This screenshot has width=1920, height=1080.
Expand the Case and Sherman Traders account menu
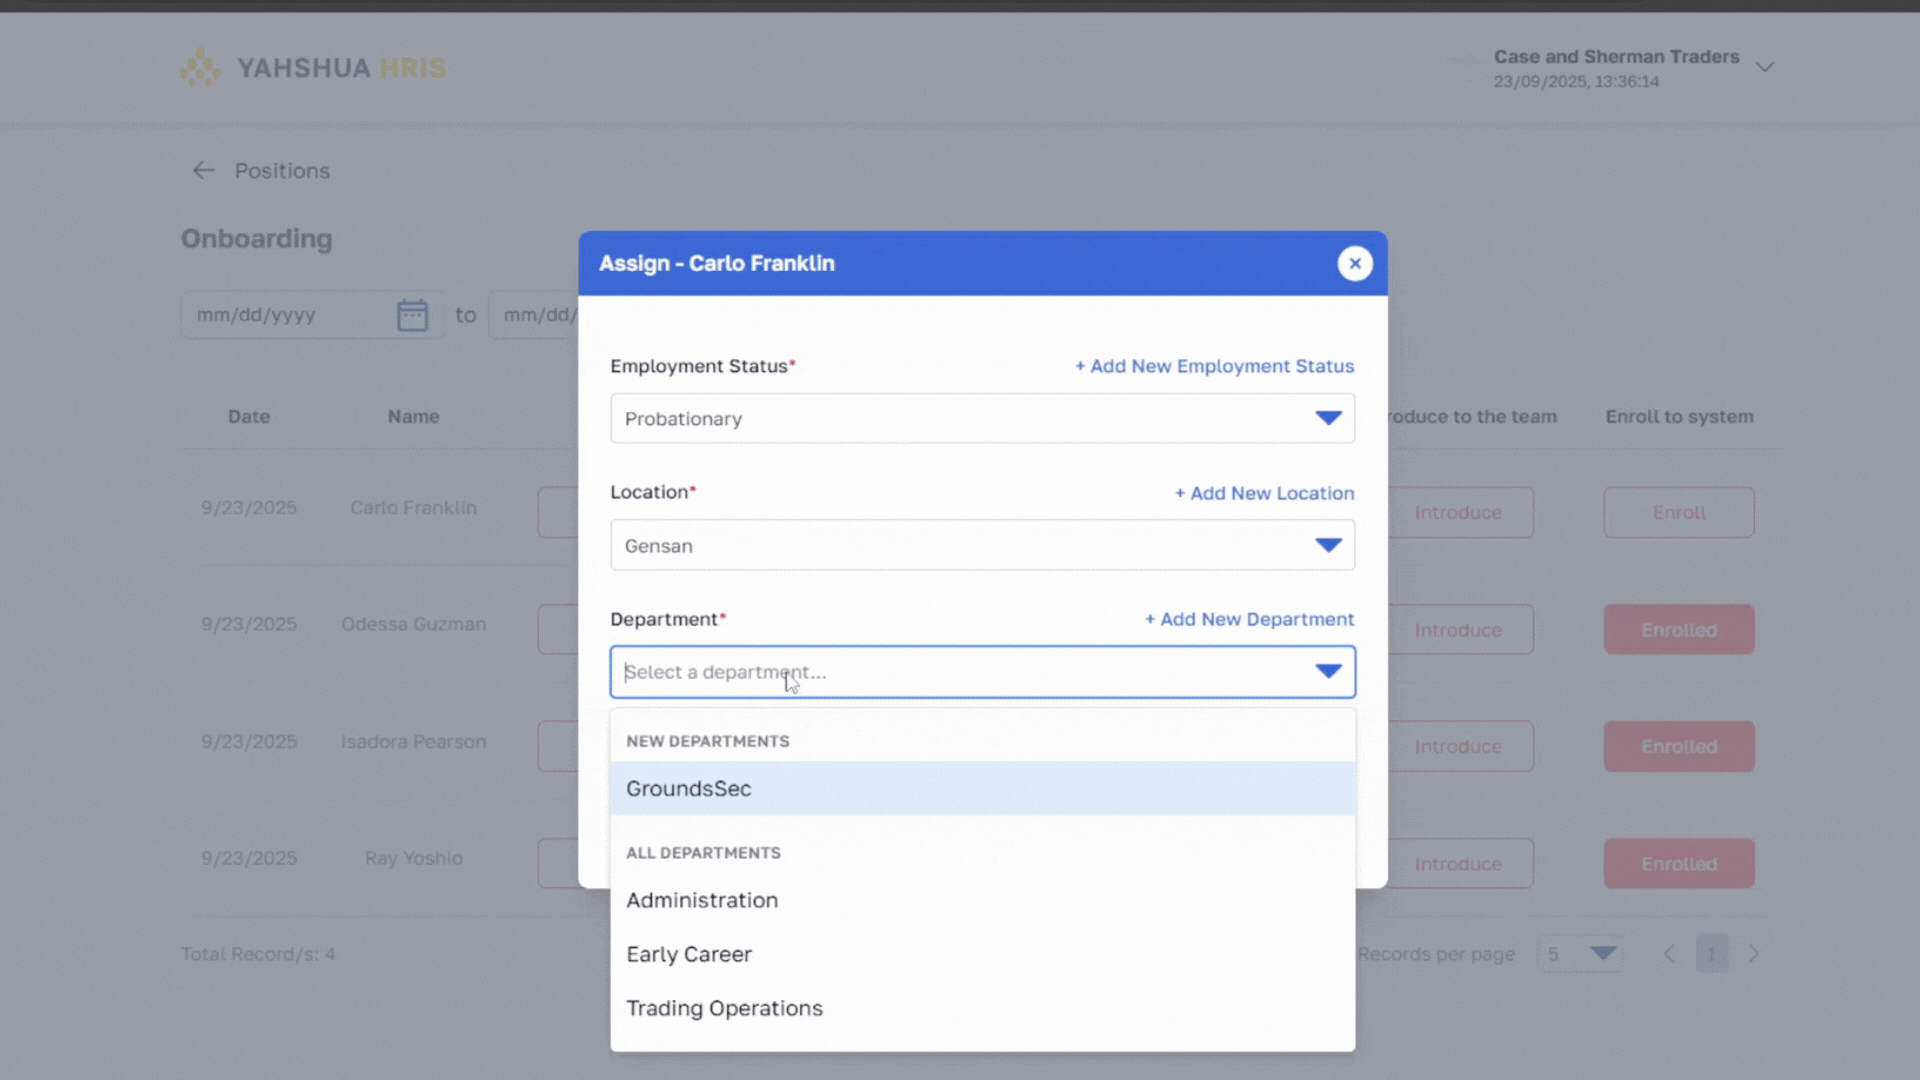click(1766, 66)
